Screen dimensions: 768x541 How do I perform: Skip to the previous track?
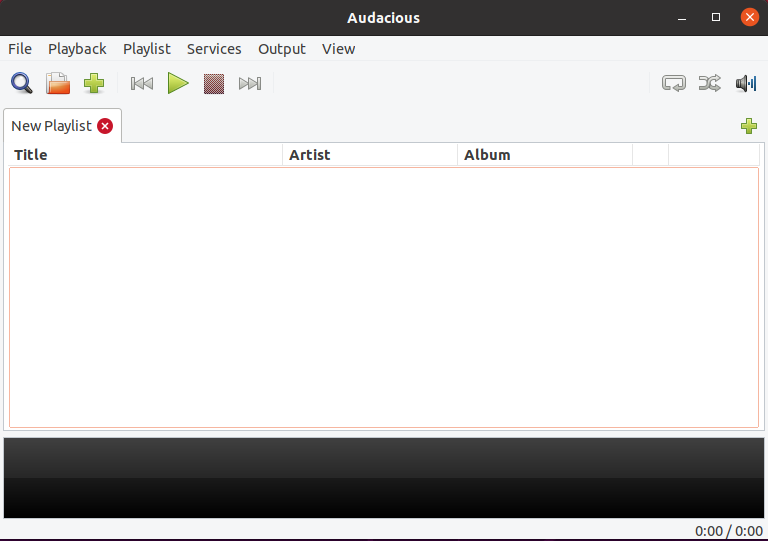coord(142,84)
